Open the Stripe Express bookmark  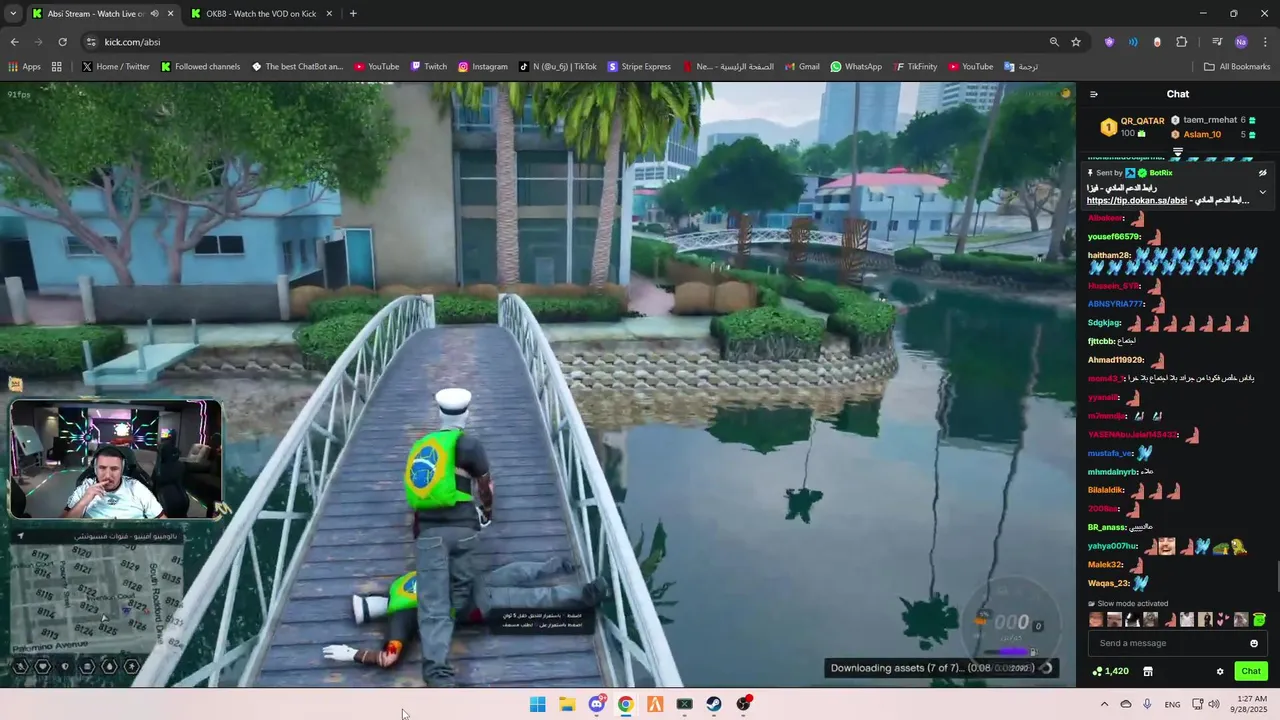pyautogui.click(x=639, y=67)
